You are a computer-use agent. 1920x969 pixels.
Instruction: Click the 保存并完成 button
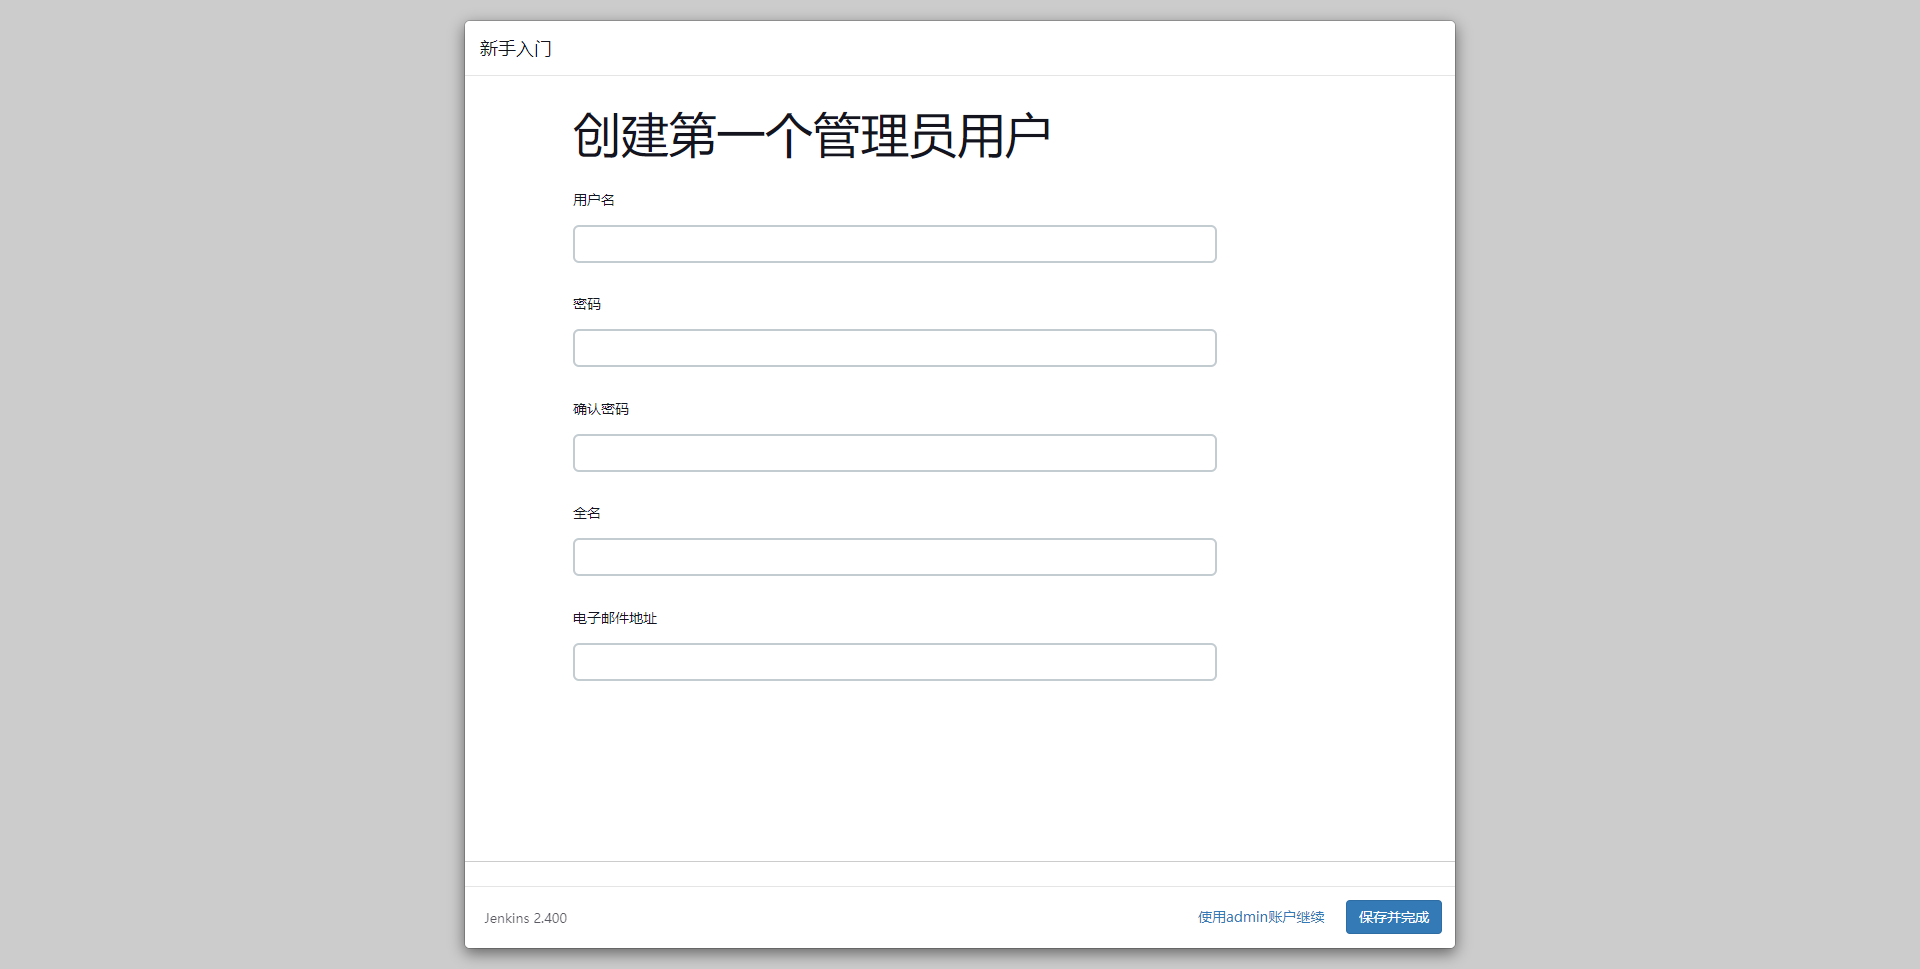pyautogui.click(x=1393, y=917)
